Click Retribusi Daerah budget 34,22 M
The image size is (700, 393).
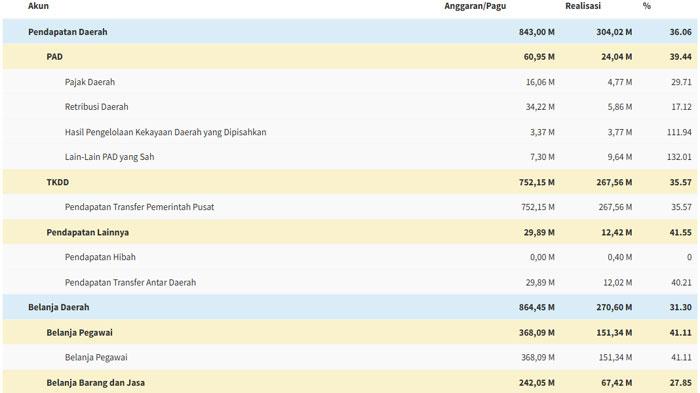pyautogui.click(x=540, y=107)
